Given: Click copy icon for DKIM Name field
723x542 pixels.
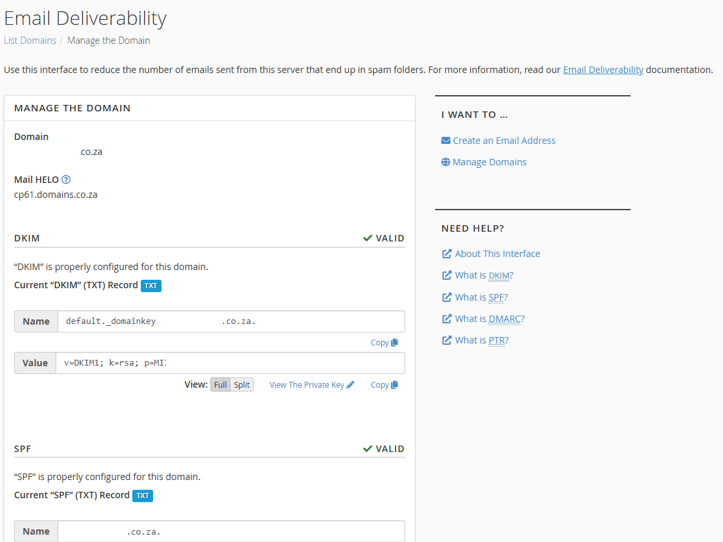Looking at the screenshot, I should click(394, 343).
